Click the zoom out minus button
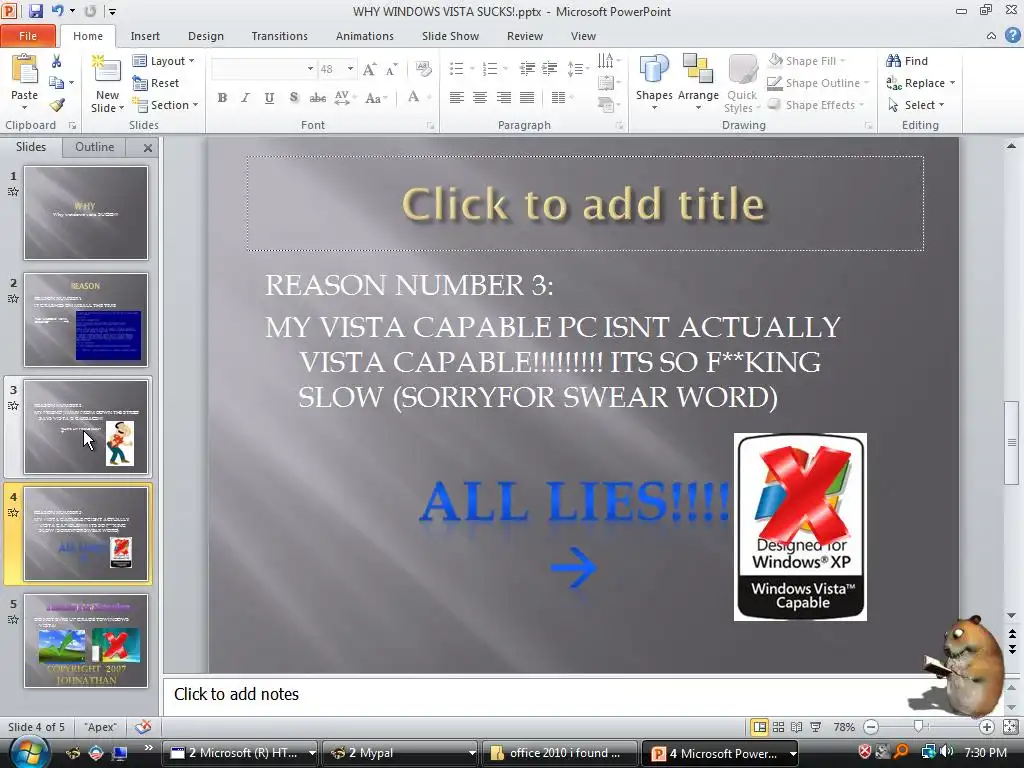This screenshot has height=768, width=1024. coord(871,727)
